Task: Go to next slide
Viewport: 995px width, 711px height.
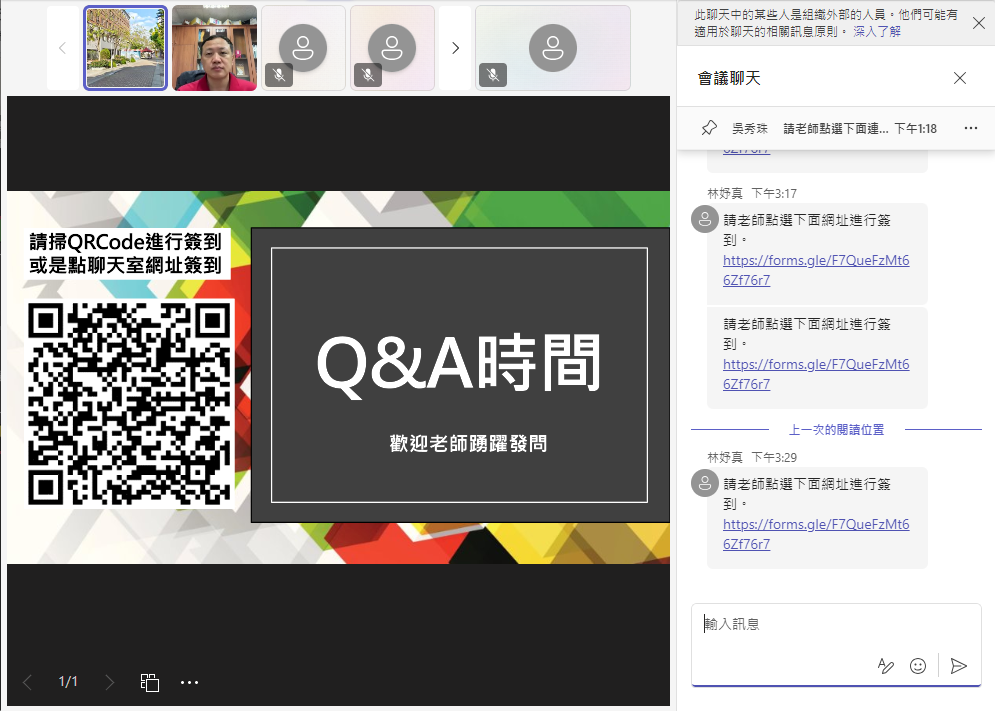Action: click(109, 682)
